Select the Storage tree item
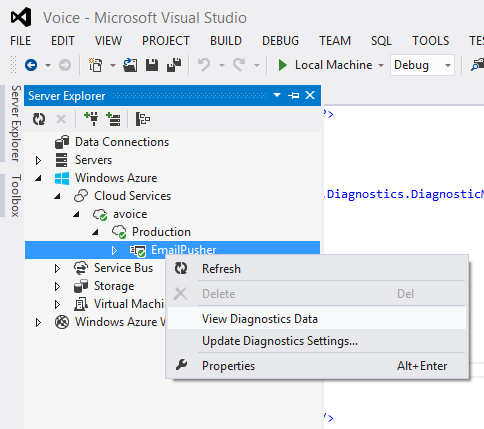Screen dimensions: 484x429 point(114,286)
